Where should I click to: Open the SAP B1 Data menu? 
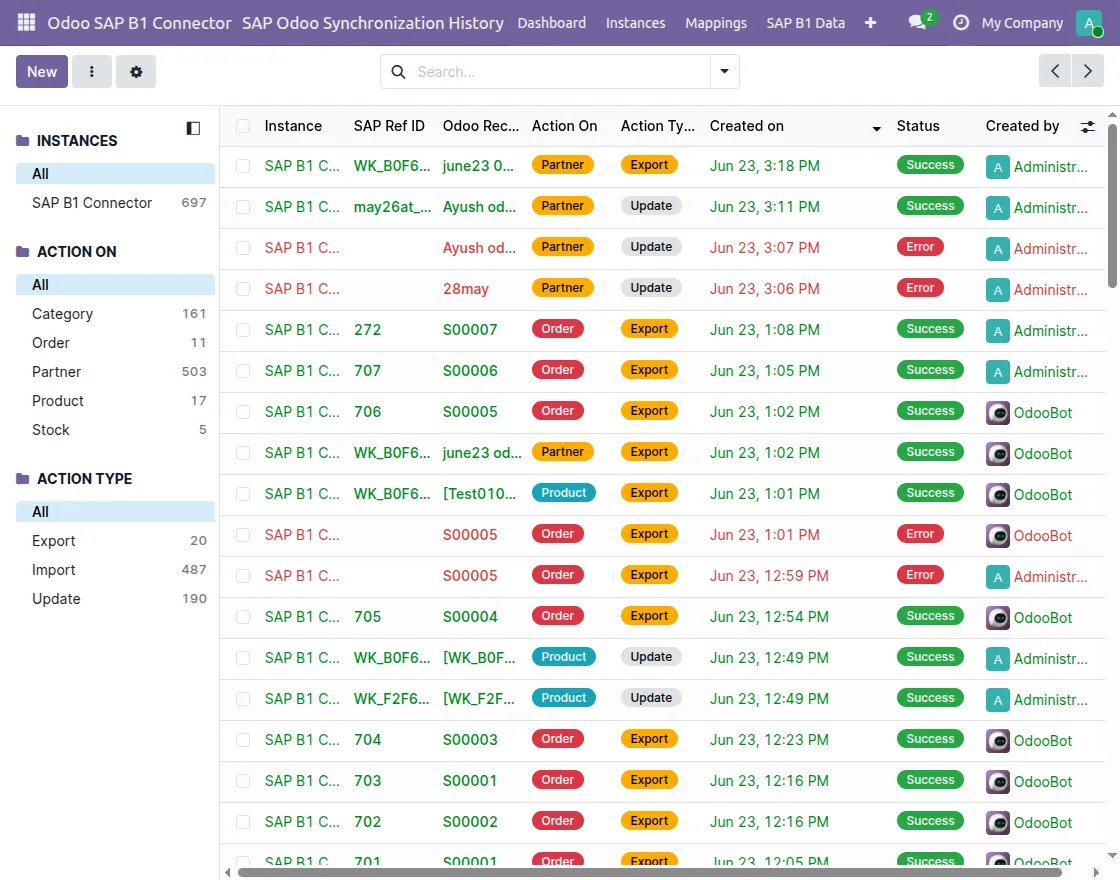coord(805,23)
